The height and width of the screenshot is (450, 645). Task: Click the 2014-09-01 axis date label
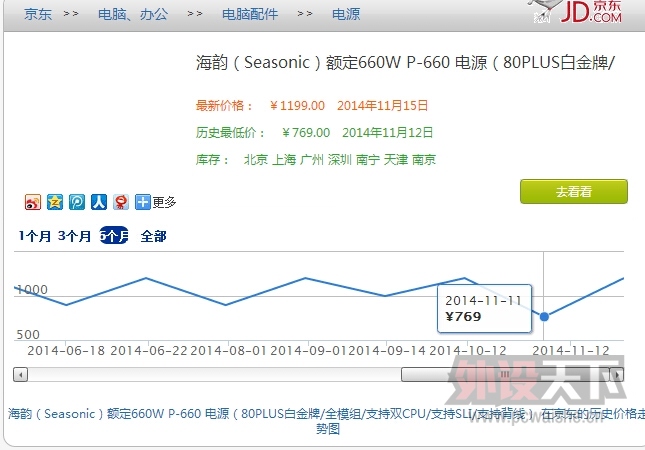309,350
